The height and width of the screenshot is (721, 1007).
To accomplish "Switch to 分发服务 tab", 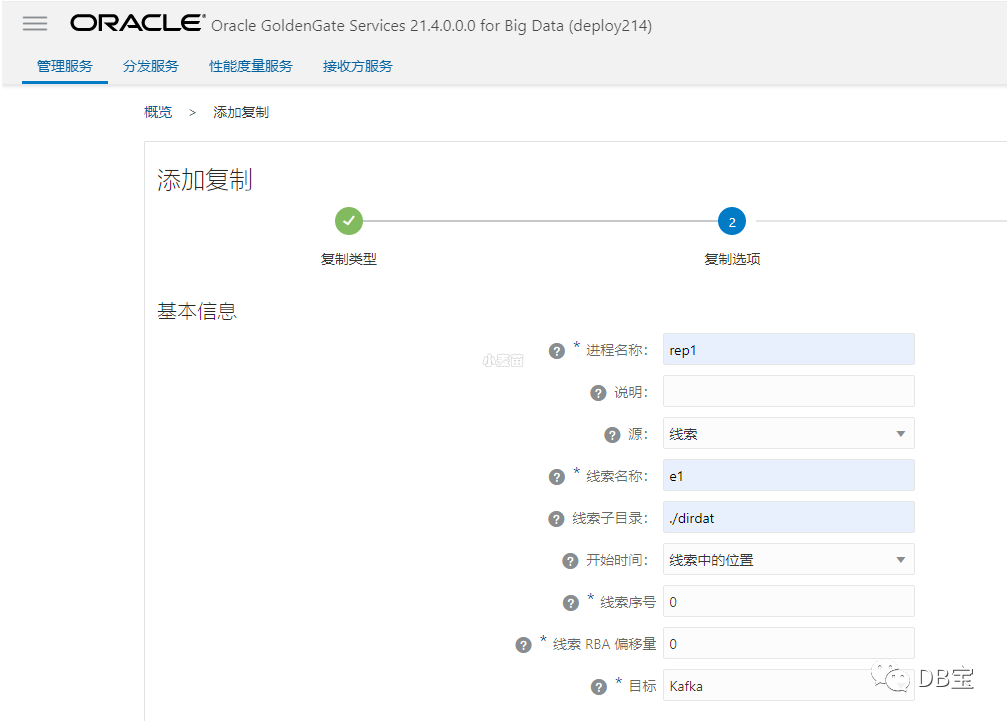I will (151, 66).
